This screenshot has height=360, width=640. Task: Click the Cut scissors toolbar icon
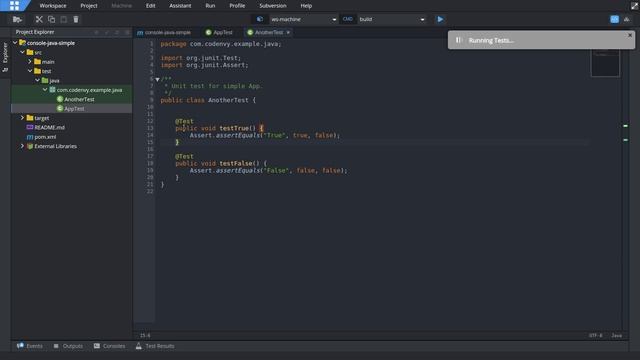tap(39, 19)
